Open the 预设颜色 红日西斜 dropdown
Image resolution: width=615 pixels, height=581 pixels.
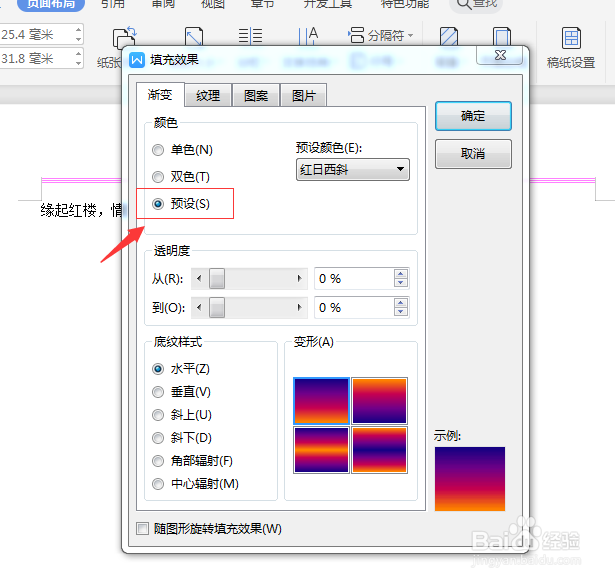(x=353, y=169)
